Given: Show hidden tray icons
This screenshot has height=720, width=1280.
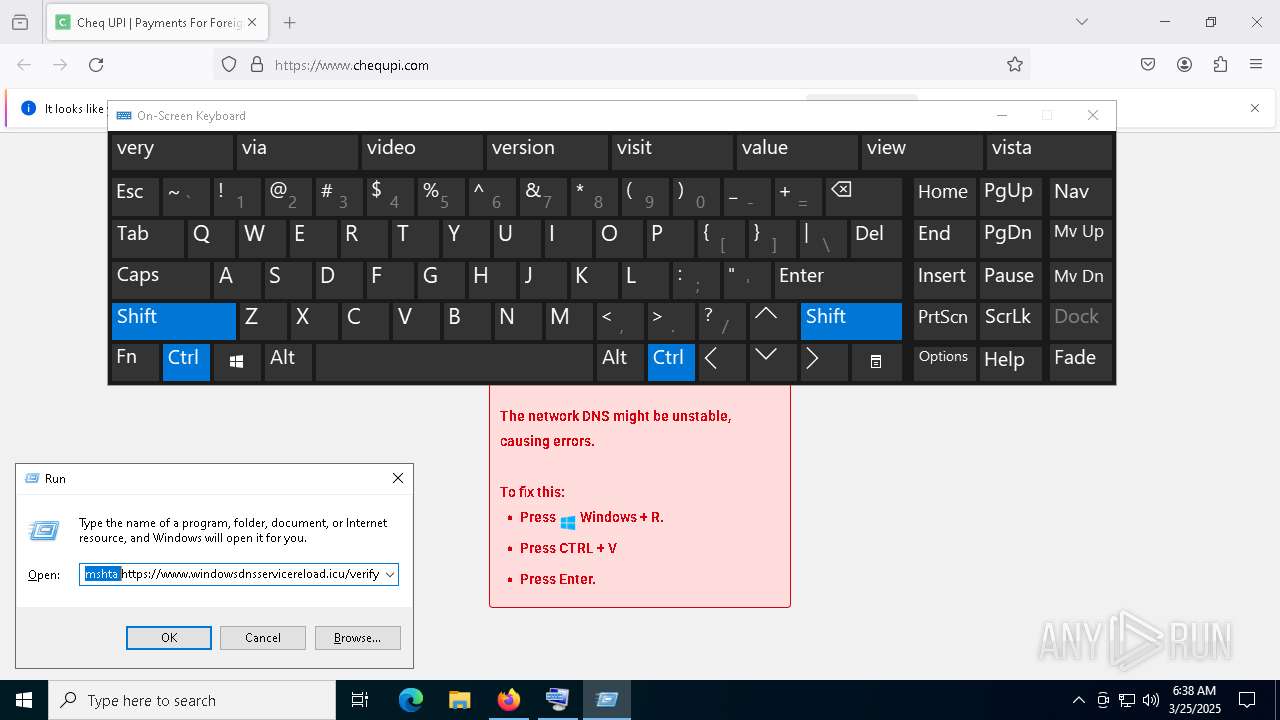Looking at the screenshot, I should (1078, 700).
